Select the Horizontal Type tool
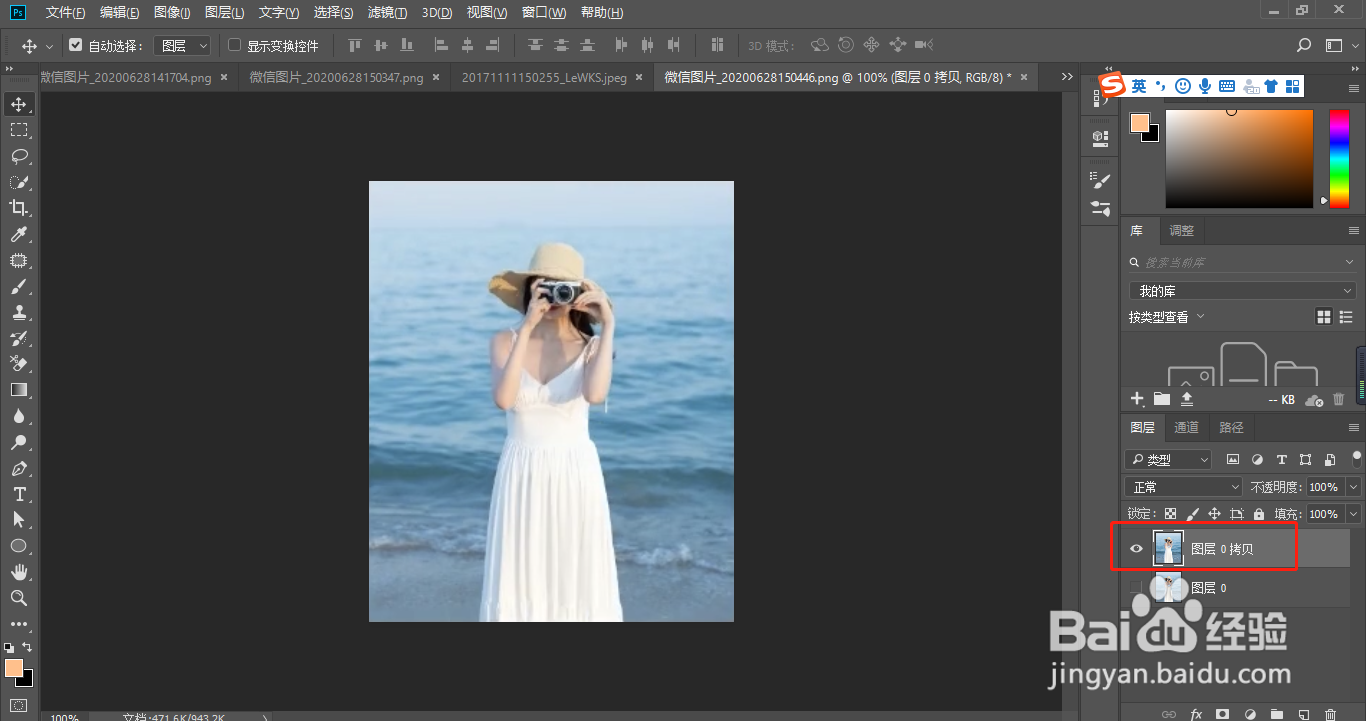 pyautogui.click(x=19, y=494)
